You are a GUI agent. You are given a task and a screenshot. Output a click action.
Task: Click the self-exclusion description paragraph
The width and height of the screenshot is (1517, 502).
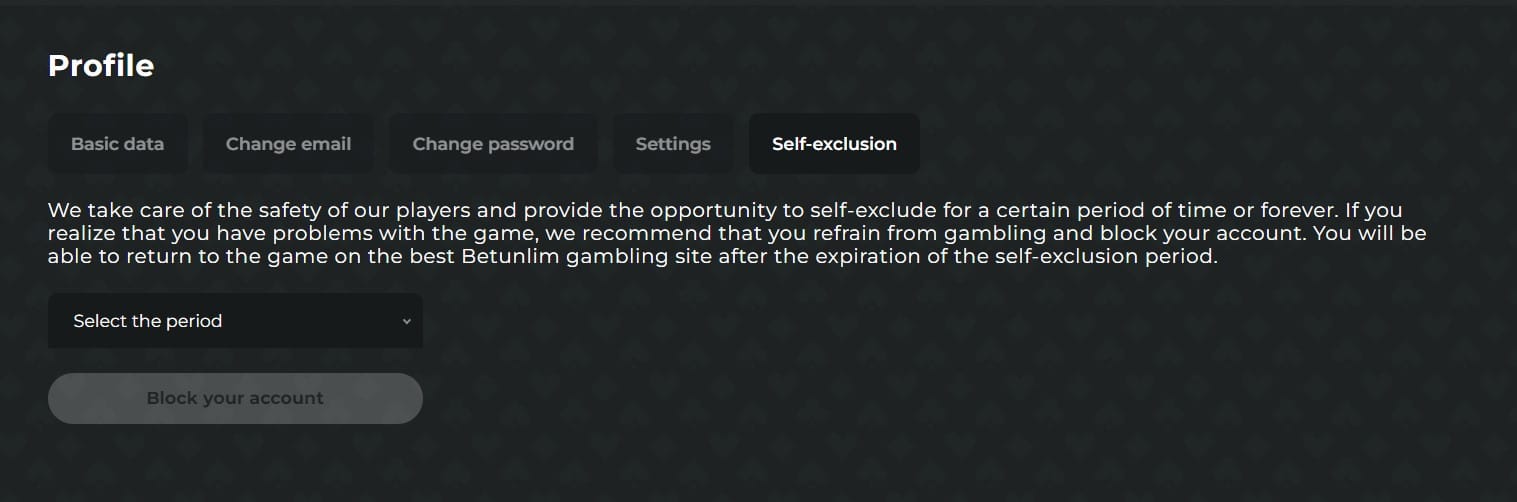[737, 233]
